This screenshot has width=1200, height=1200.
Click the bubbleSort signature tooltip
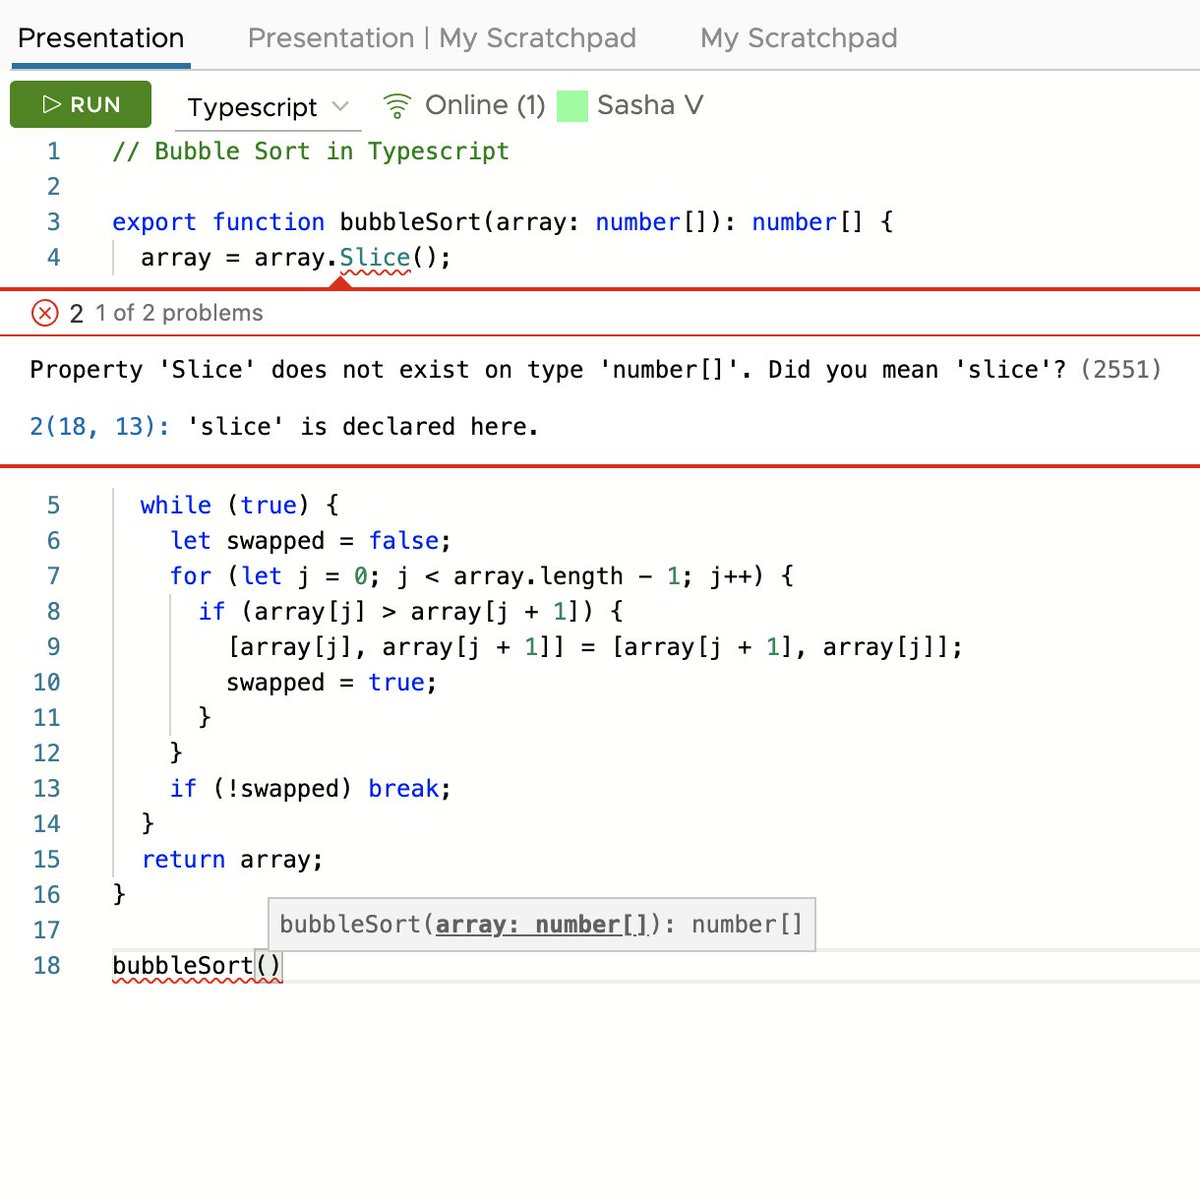[x=541, y=923]
